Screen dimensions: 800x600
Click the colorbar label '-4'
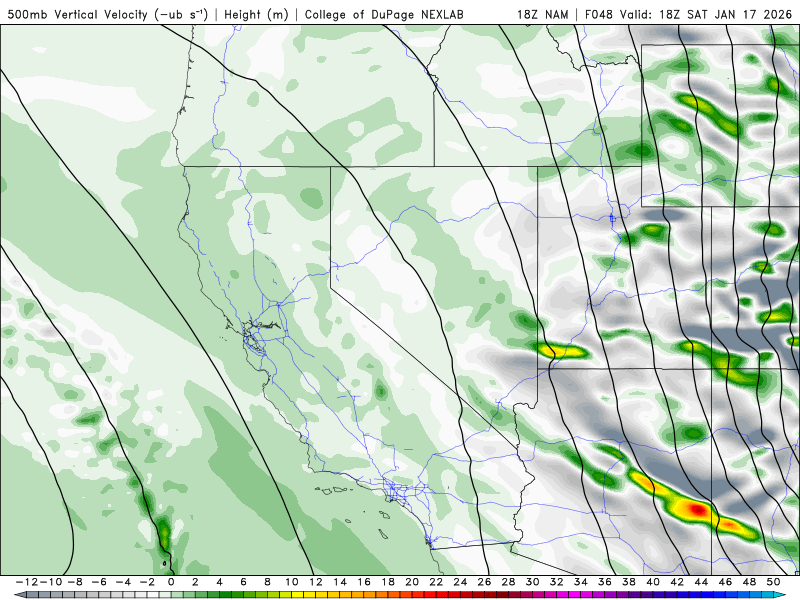click(123, 582)
